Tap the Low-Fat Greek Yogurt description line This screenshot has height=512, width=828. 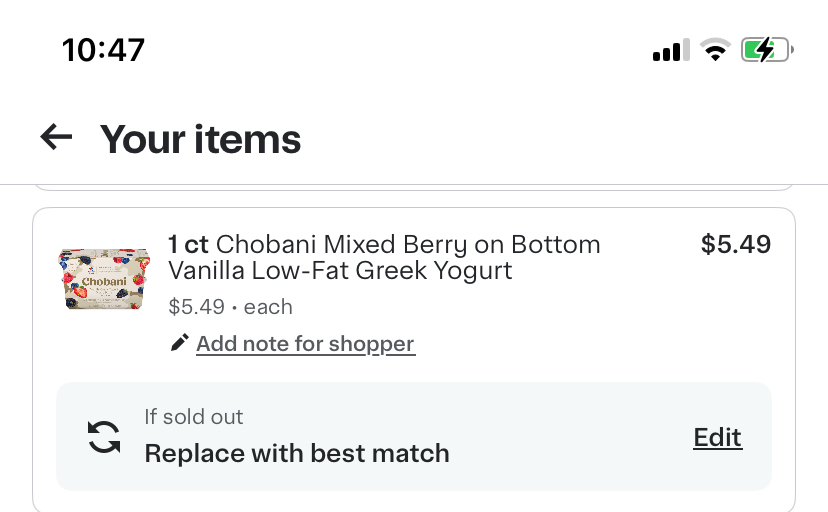tap(340, 270)
